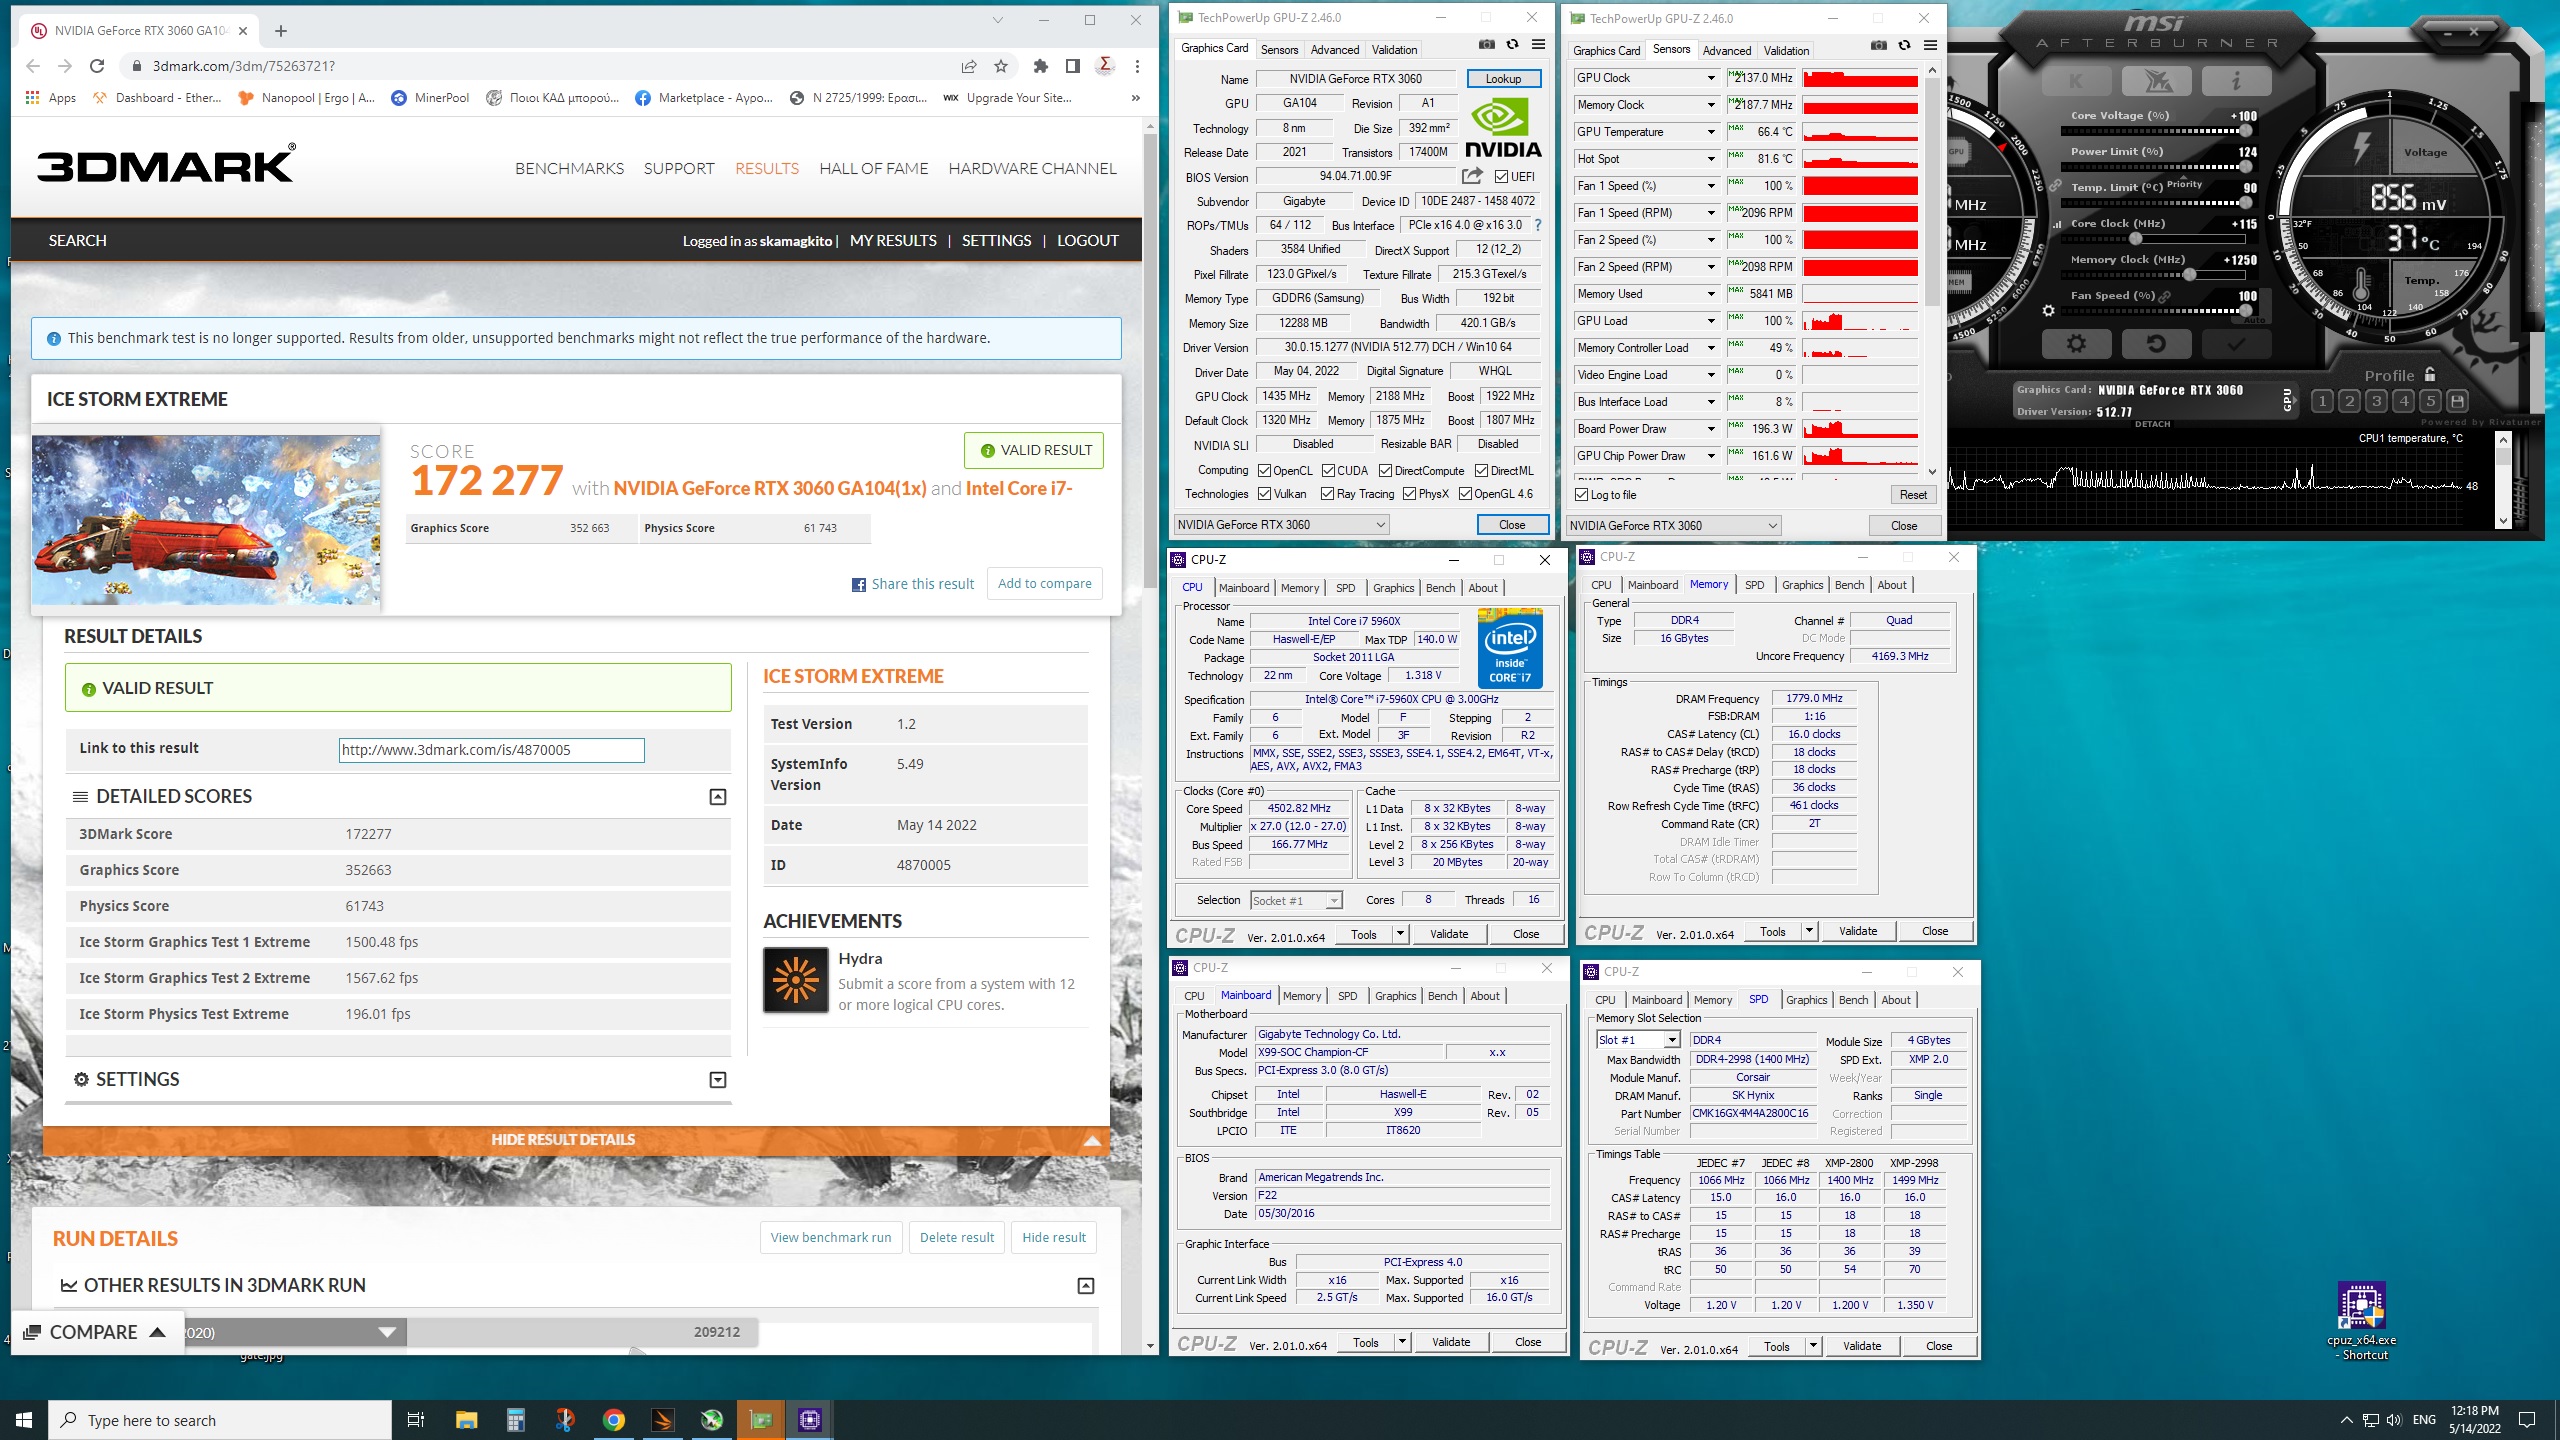Toggle CUDA checkbox in GPU-Z

pos(1328,471)
